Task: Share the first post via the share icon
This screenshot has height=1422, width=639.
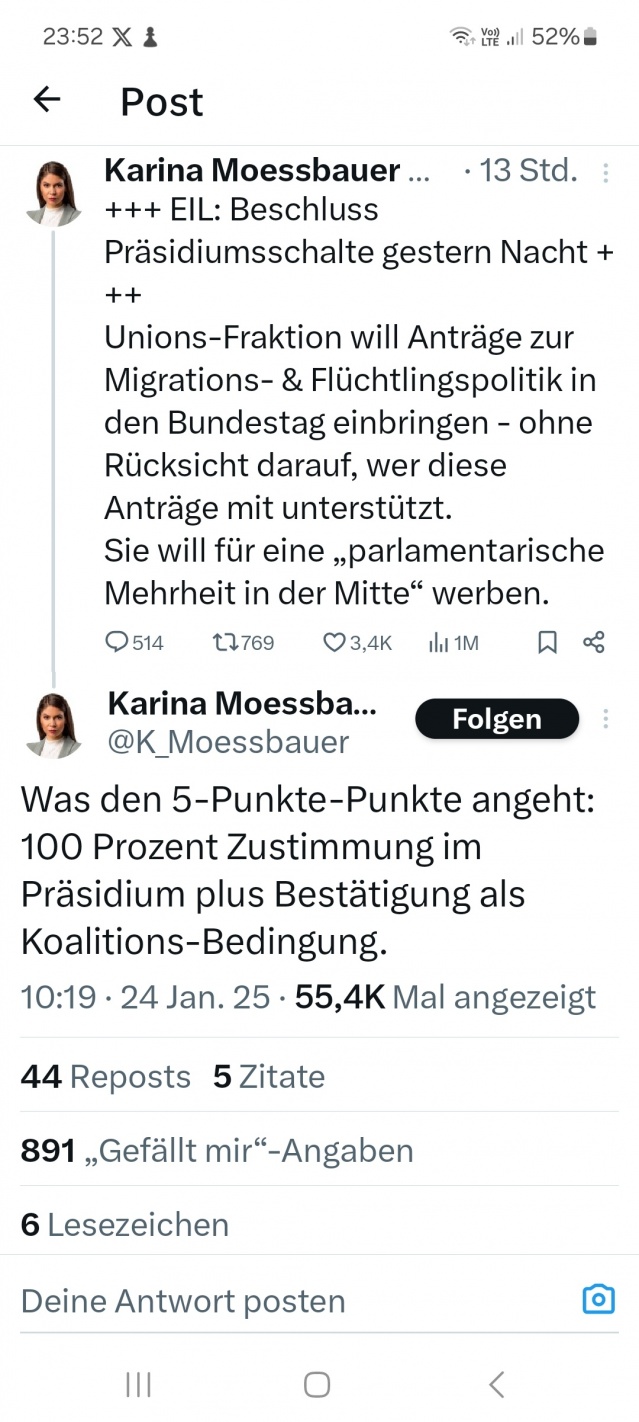Action: tap(593, 643)
